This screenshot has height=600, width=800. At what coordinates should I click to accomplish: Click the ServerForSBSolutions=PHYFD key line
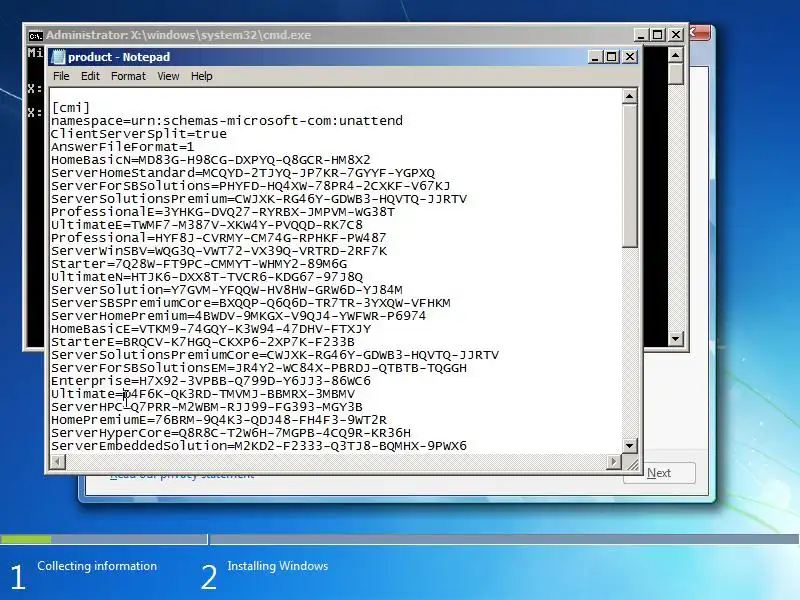(x=251, y=186)
